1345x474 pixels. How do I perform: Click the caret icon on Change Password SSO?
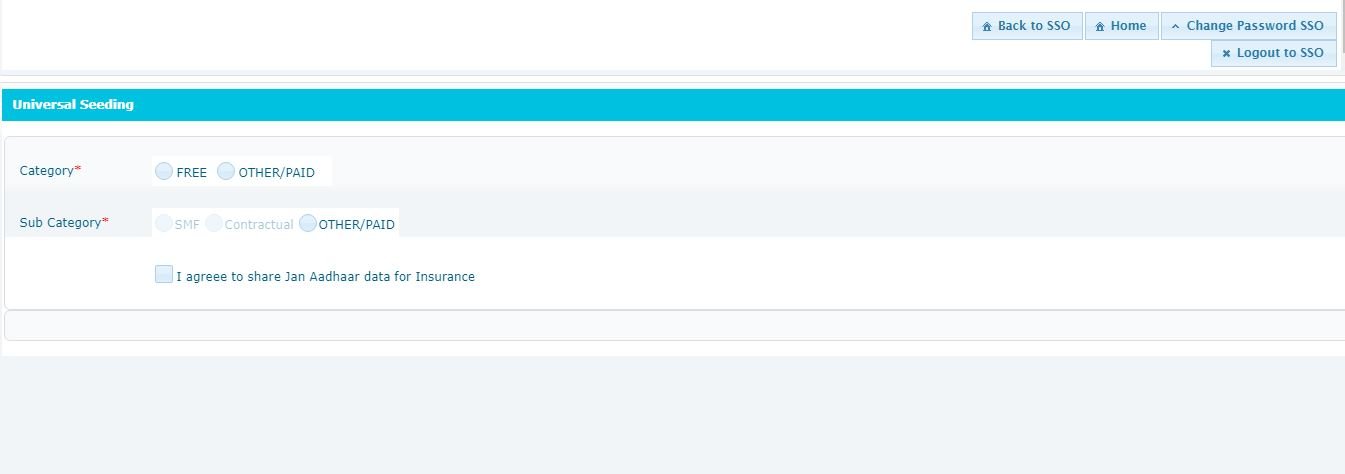pos(1176,27)
